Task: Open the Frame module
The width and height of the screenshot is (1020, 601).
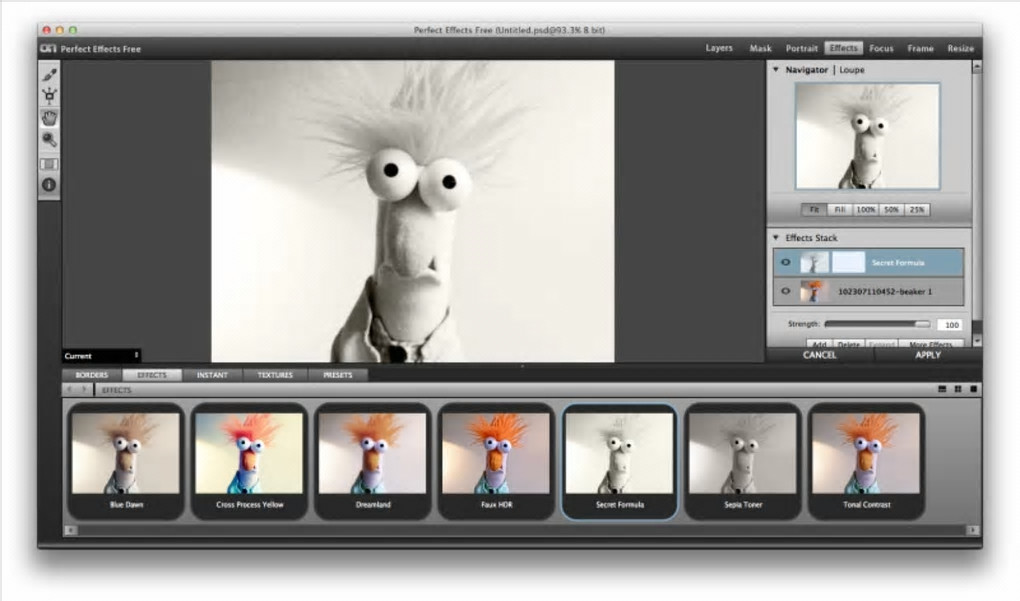Action: [920, 48]
